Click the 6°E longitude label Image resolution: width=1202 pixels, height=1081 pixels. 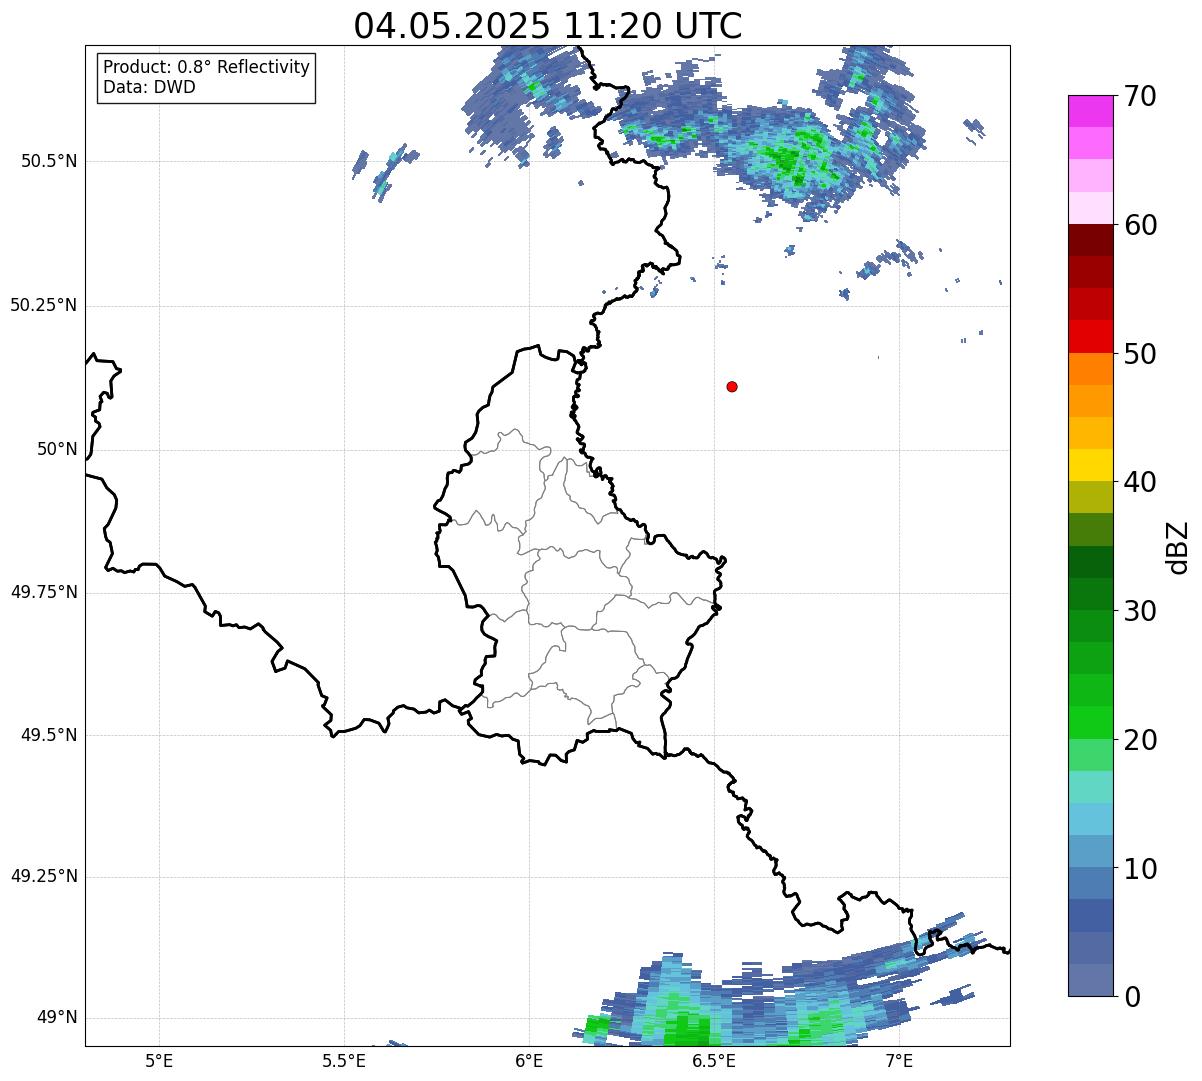(529, 1060)
